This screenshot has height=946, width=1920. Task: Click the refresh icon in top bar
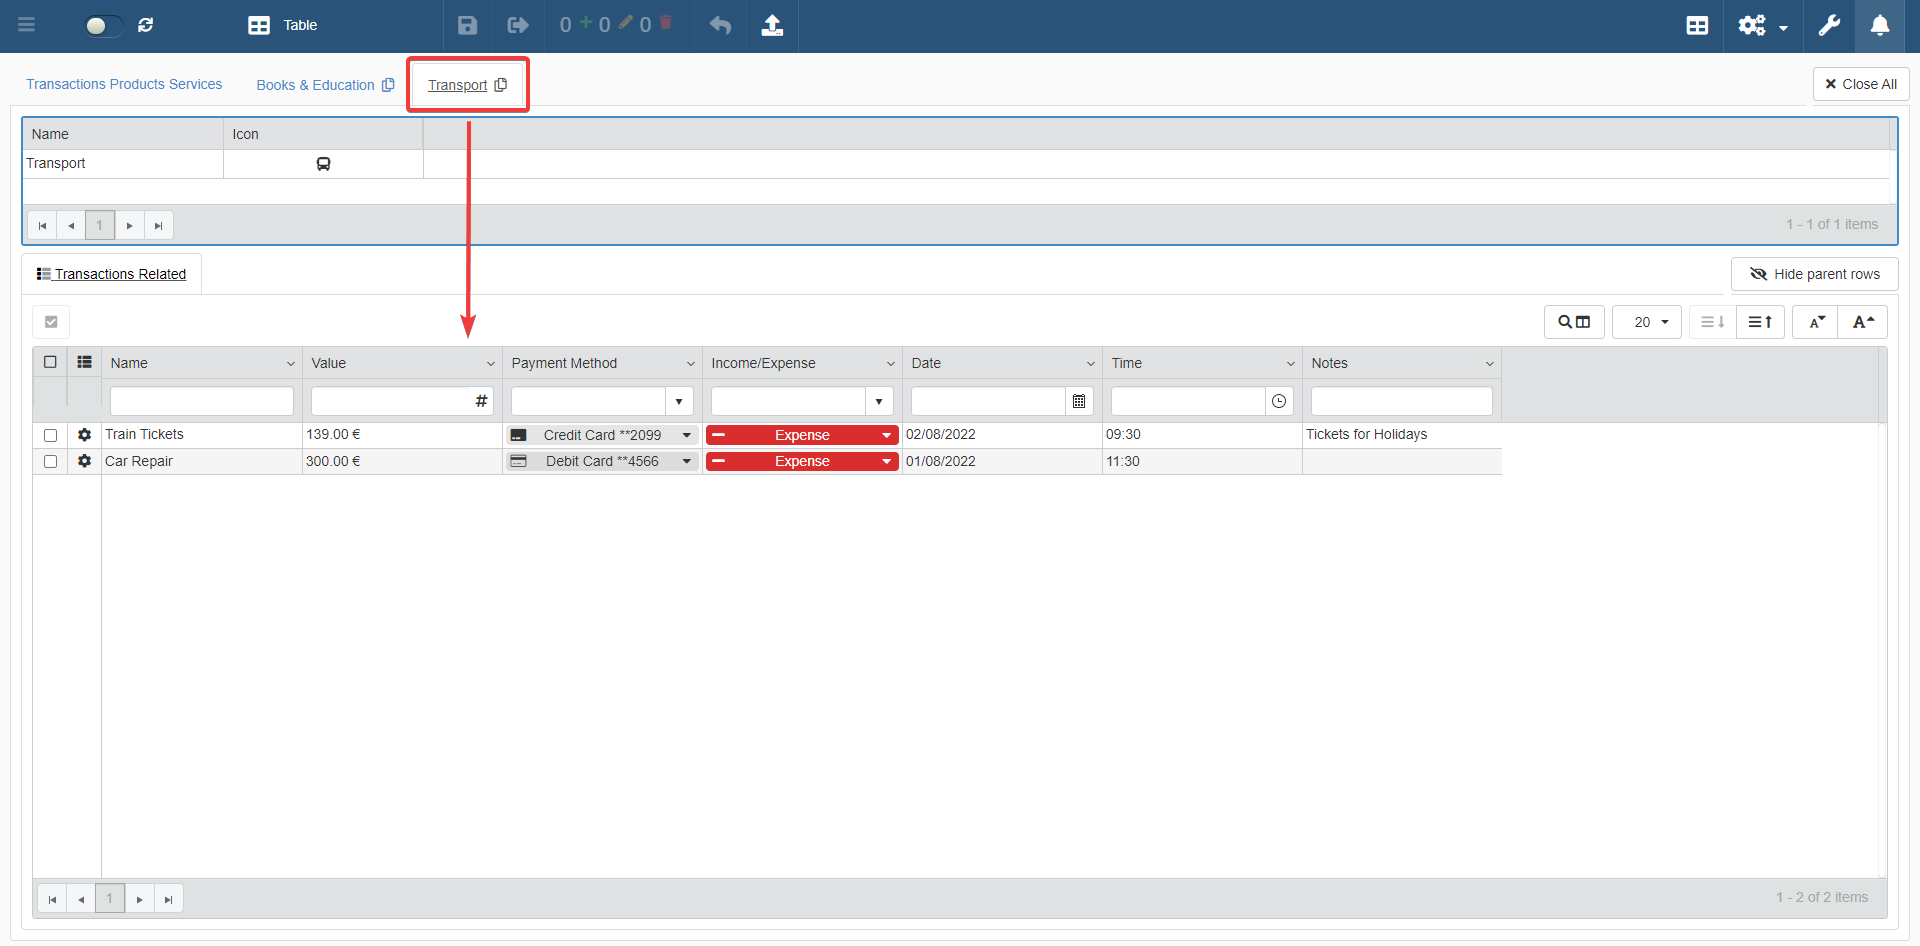(x=146, y=25)
